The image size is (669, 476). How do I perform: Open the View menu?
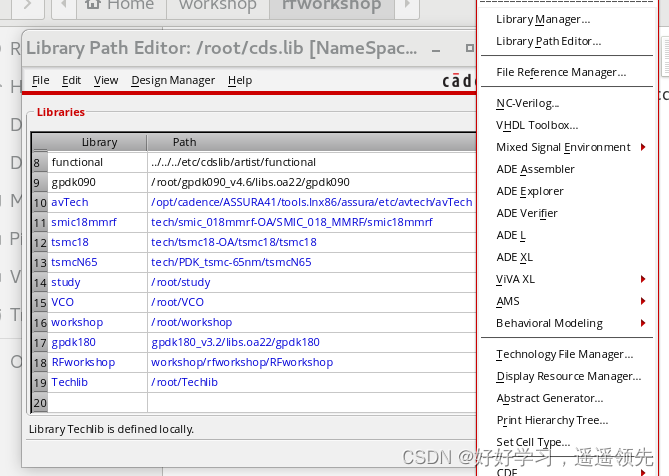pyautogui.click(x=106, y=80)
